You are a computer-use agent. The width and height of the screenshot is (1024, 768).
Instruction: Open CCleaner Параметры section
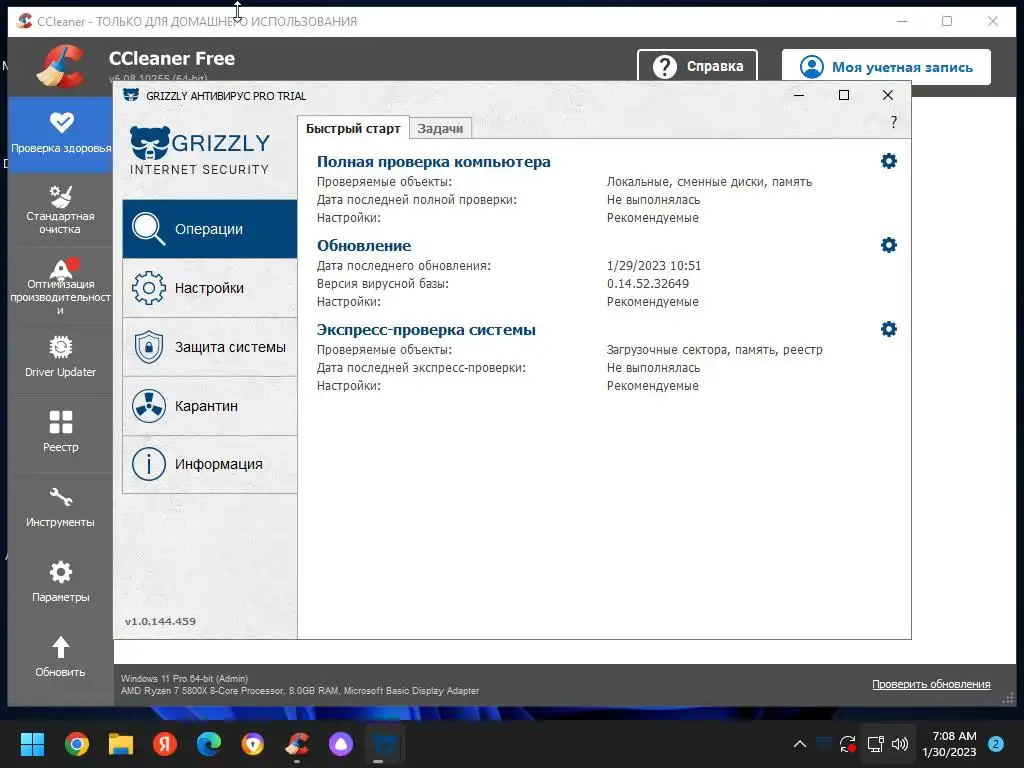tap(61, 583)
